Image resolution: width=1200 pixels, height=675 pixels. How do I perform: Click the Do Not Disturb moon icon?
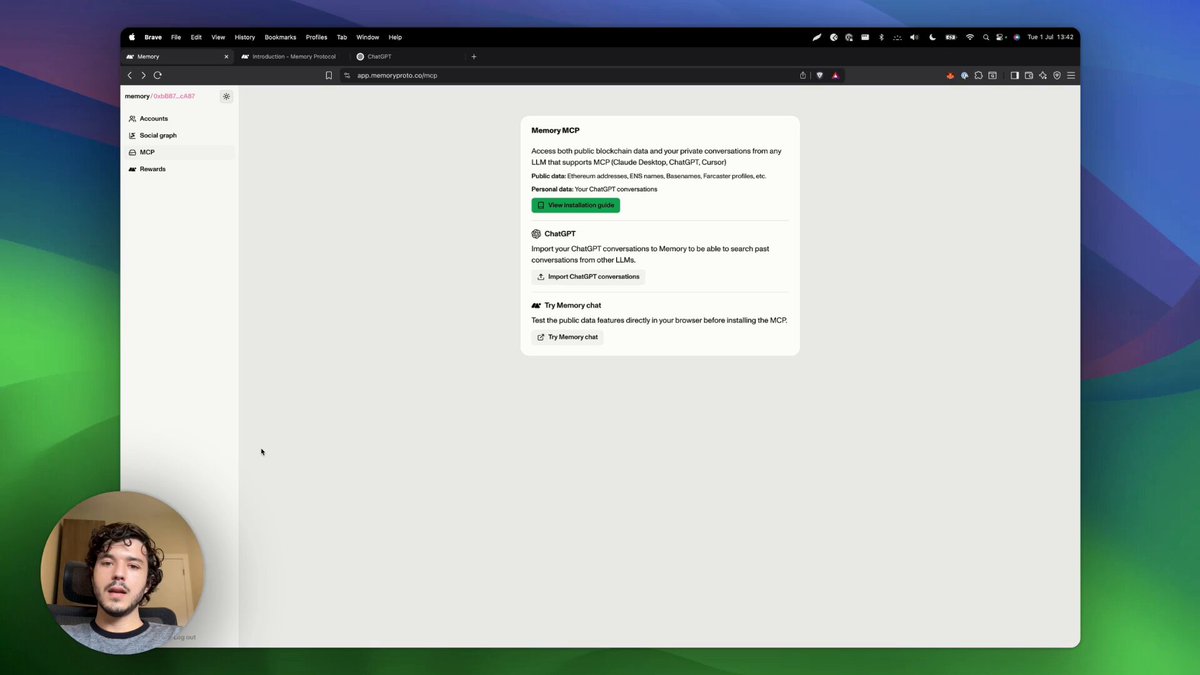pos(932,37)
